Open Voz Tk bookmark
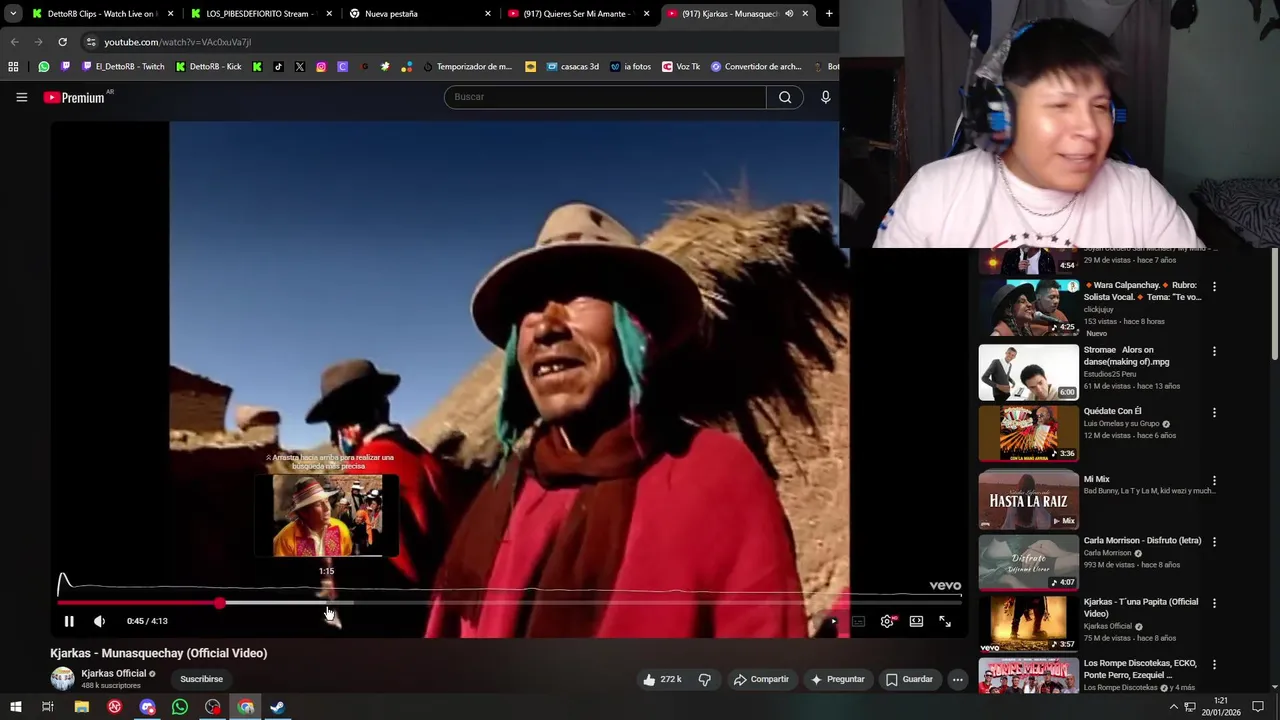This screenshot has width=1280, height=720. [681, 67]
